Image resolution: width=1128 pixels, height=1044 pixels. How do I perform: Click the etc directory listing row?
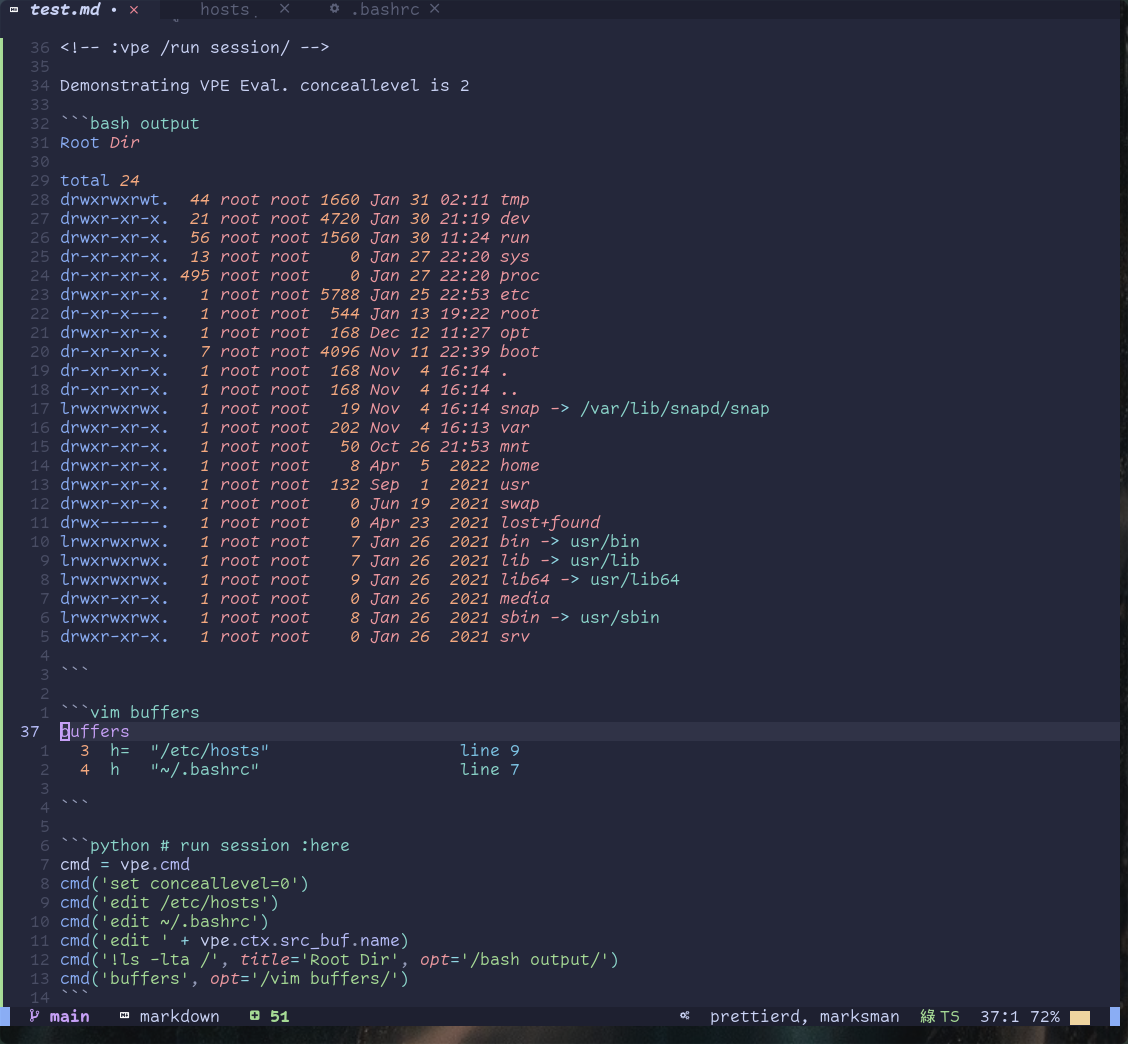(x=294, y=295)
